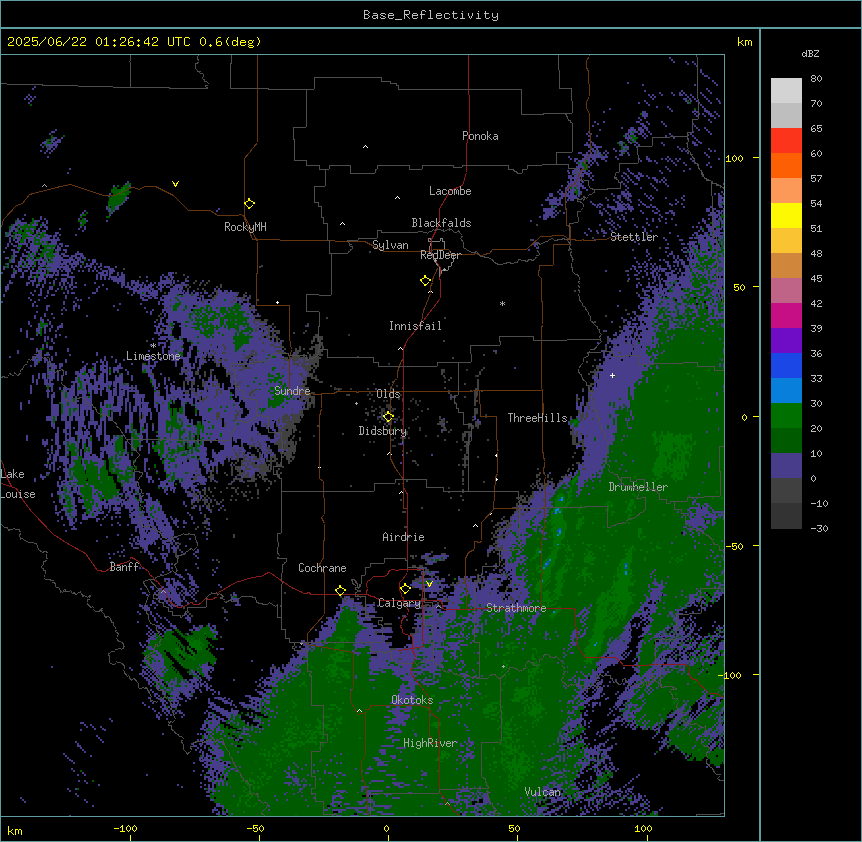Viewport: 862px width, 842px height.
Task: Click the Sylvan label
Action: pos(390,245)
